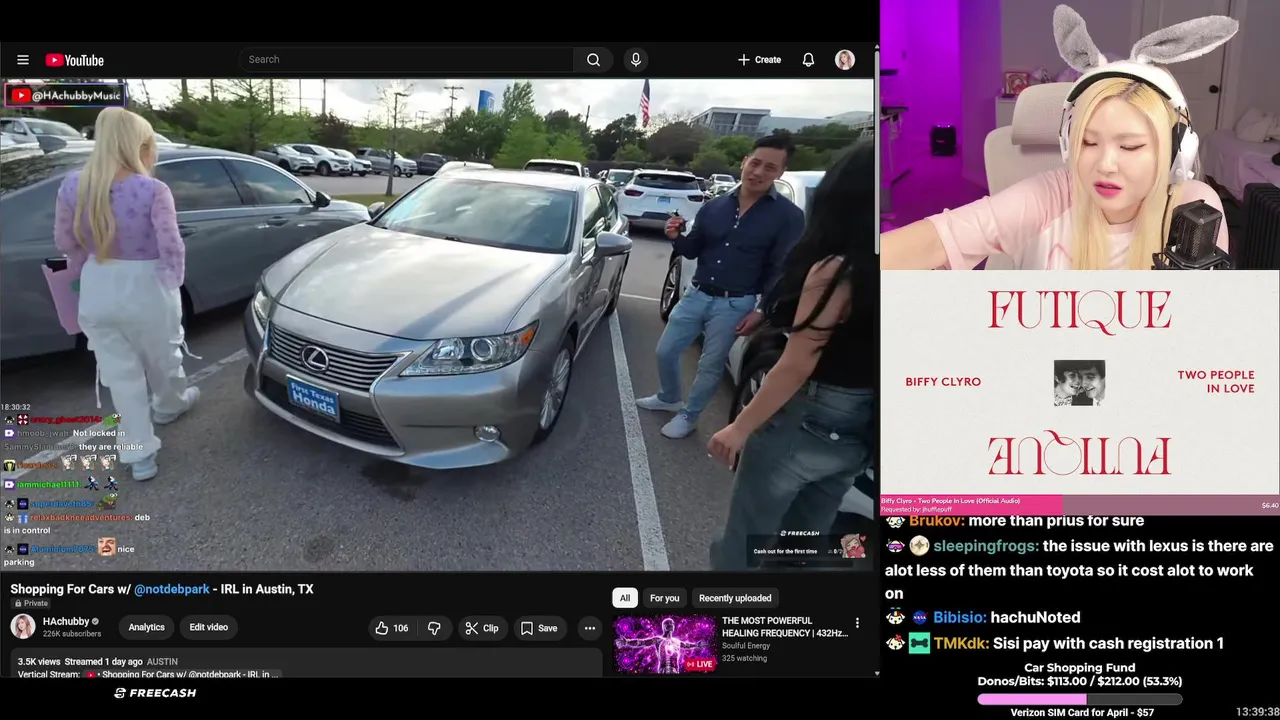Focus the YouTube search field
Image resolution: width=1280 pixels, height=720 pixels.
pos(408,60)
